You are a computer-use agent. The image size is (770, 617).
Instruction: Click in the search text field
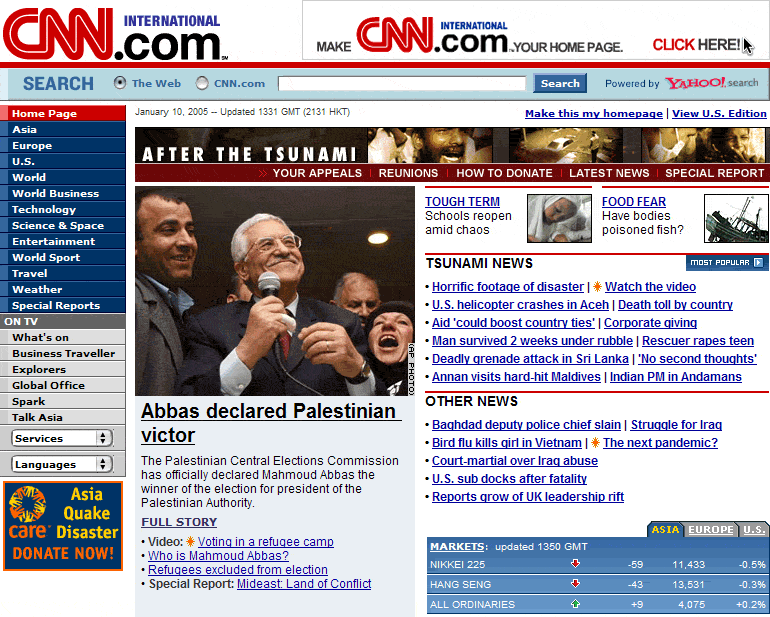coord(402,83)
